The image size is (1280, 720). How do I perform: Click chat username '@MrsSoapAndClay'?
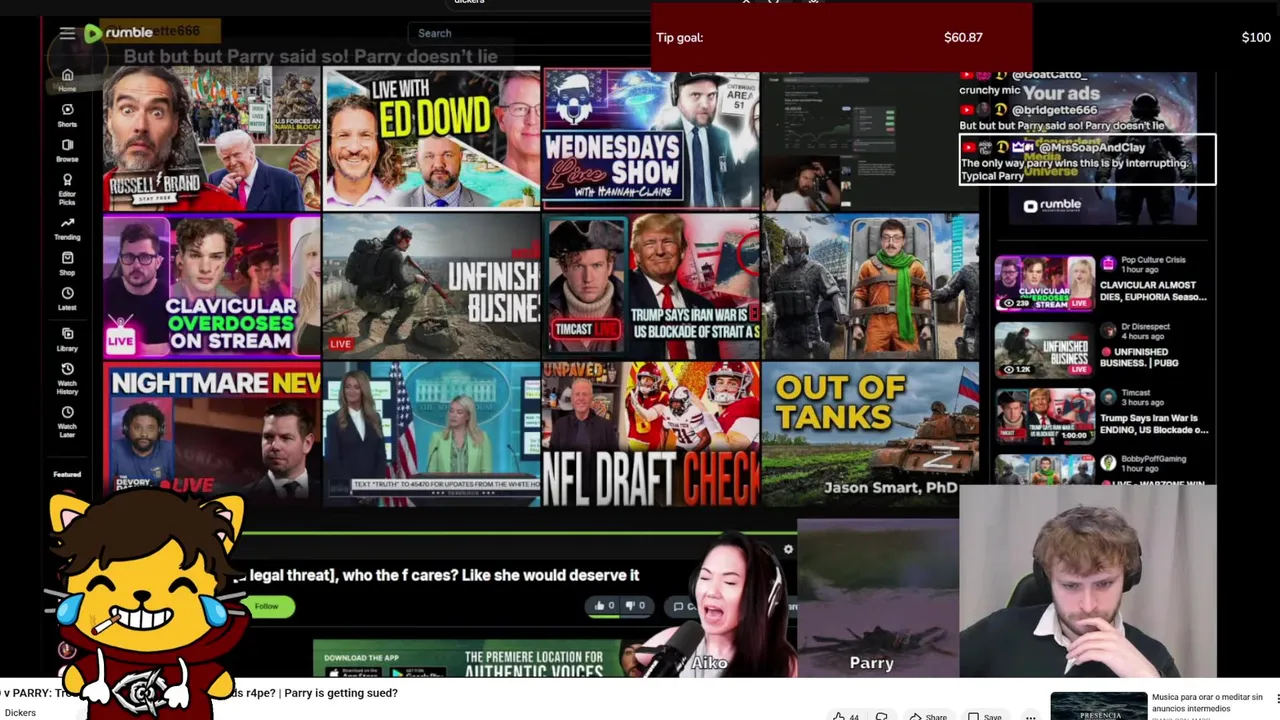[x=1091, y=147]
